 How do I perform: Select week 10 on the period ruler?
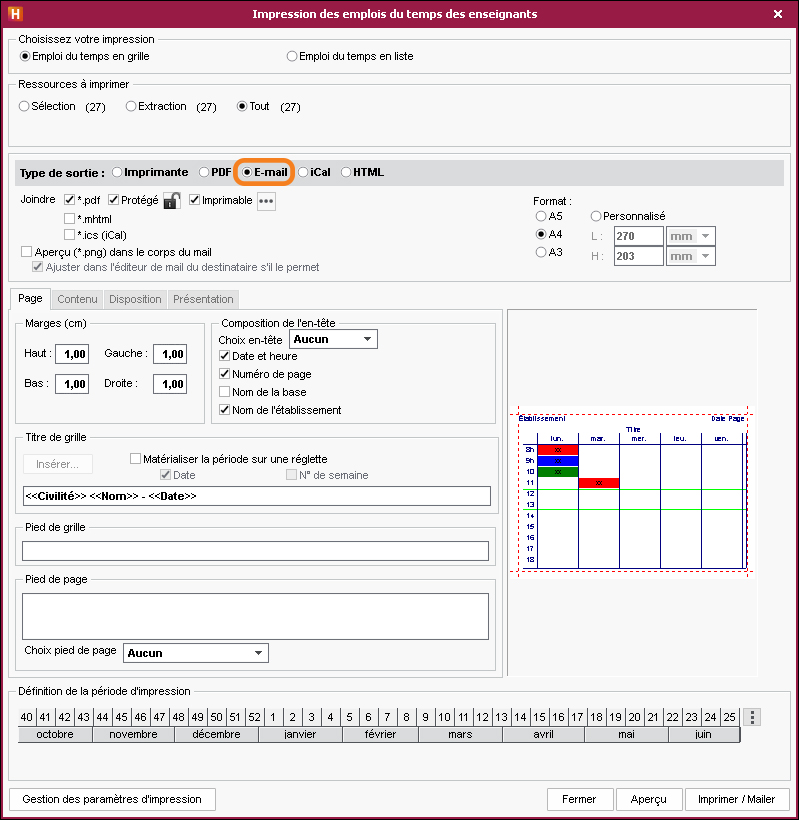(444, 717)
